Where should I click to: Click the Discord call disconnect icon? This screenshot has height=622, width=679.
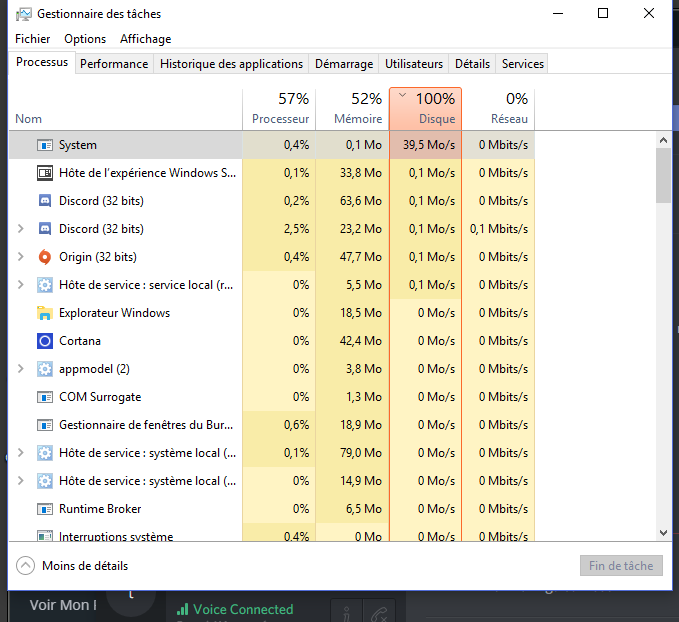coord(379,613)
